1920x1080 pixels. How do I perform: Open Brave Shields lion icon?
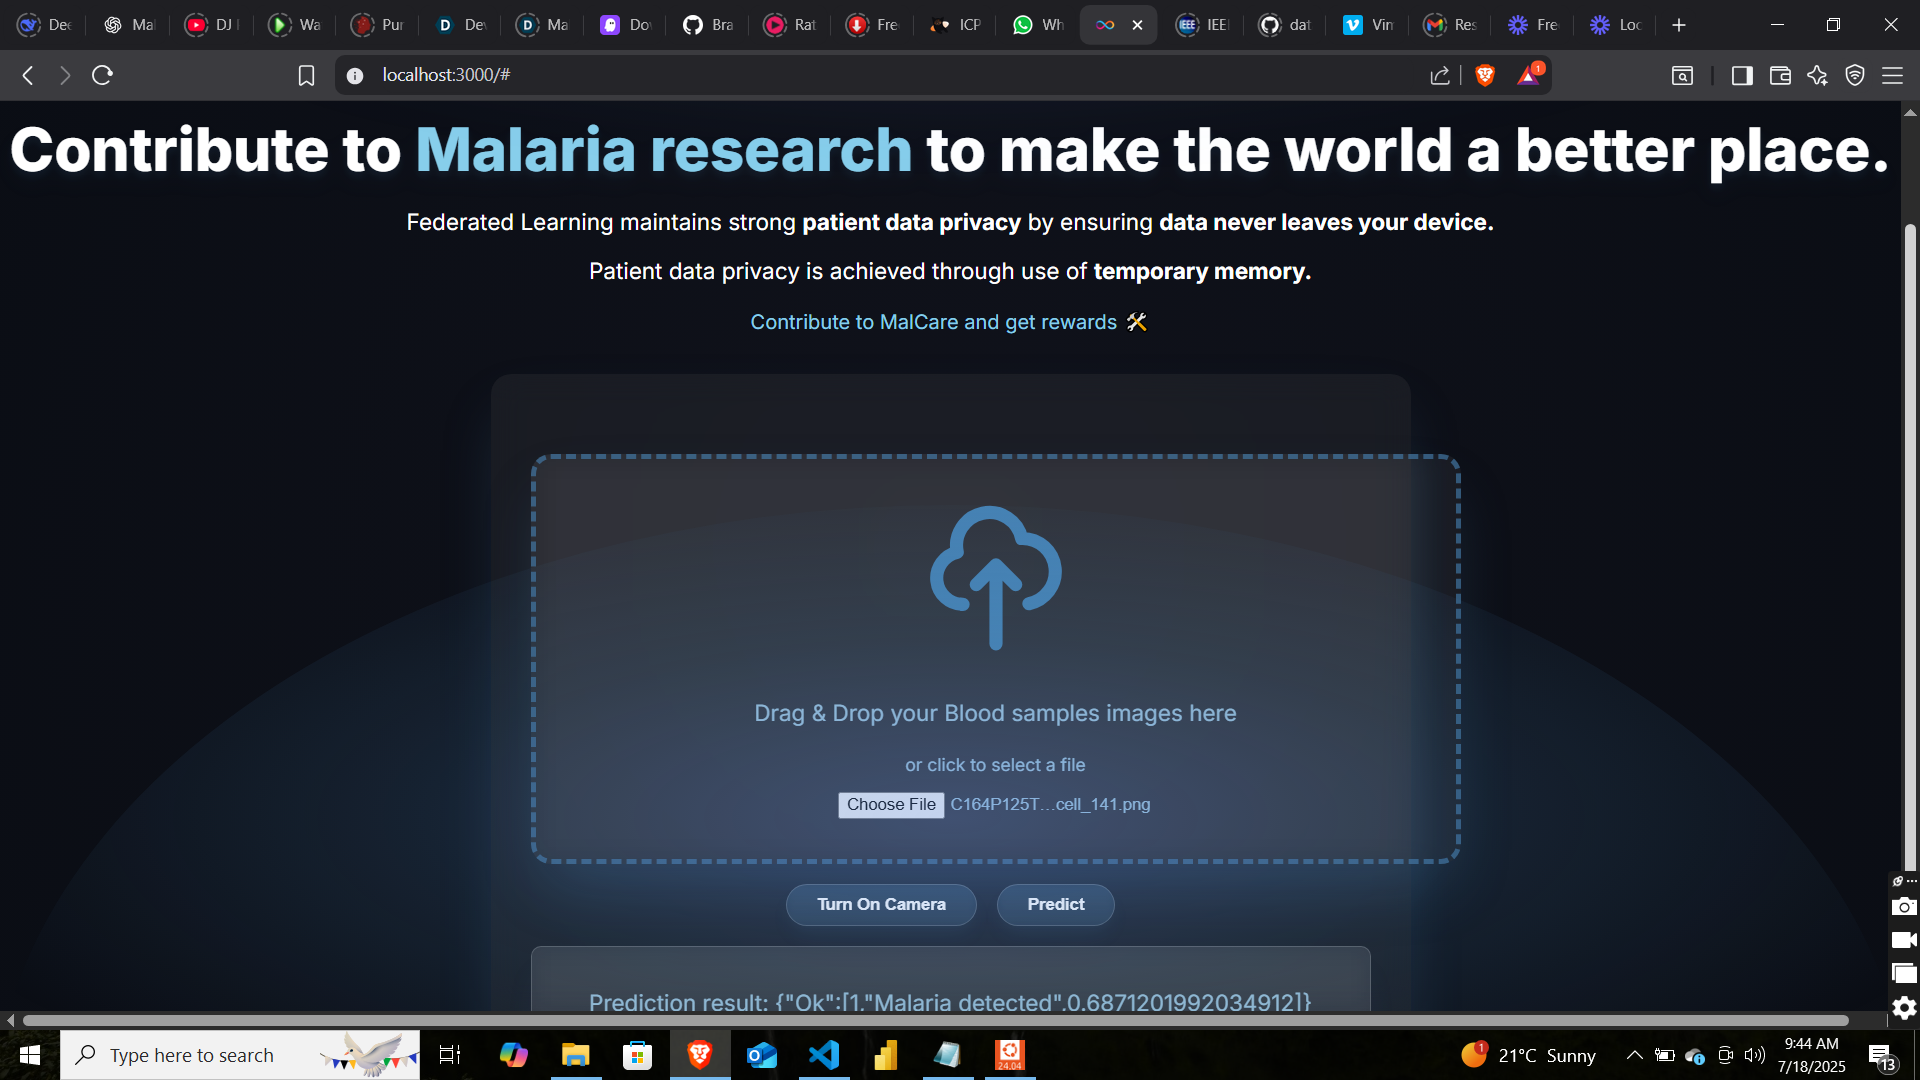[x=1485, y=75]
